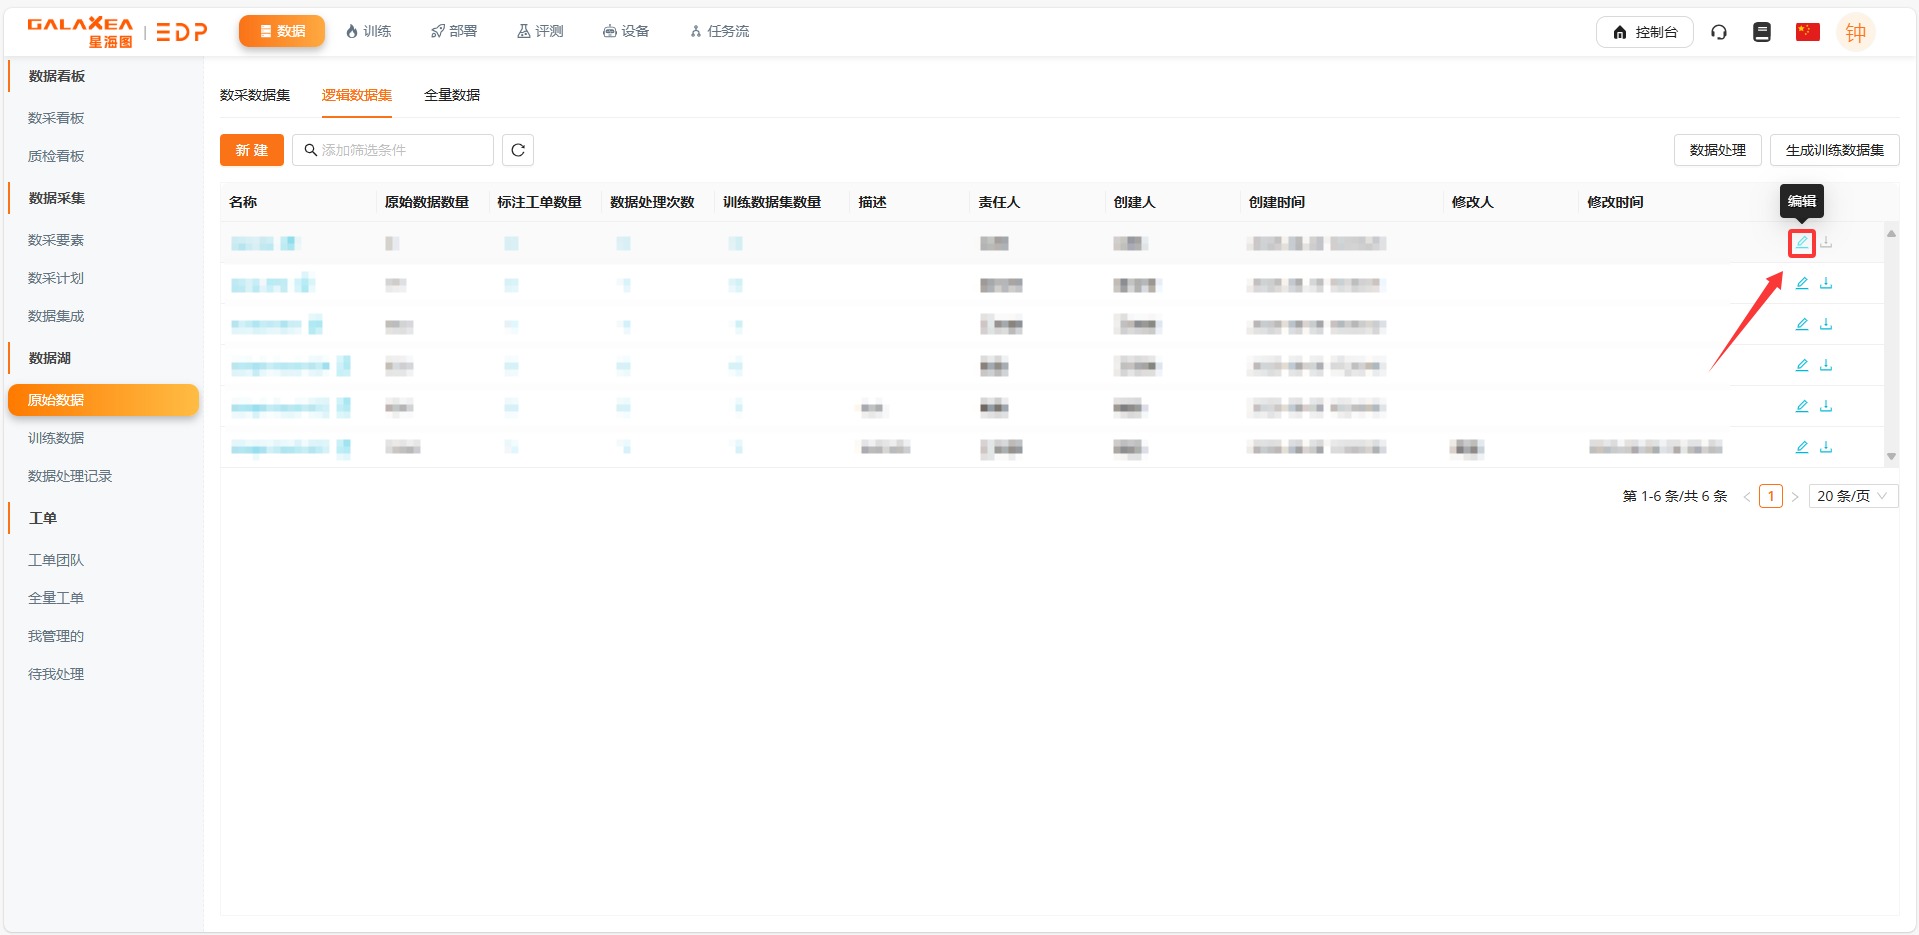Click the download icon in second row

pos(1826,284)
